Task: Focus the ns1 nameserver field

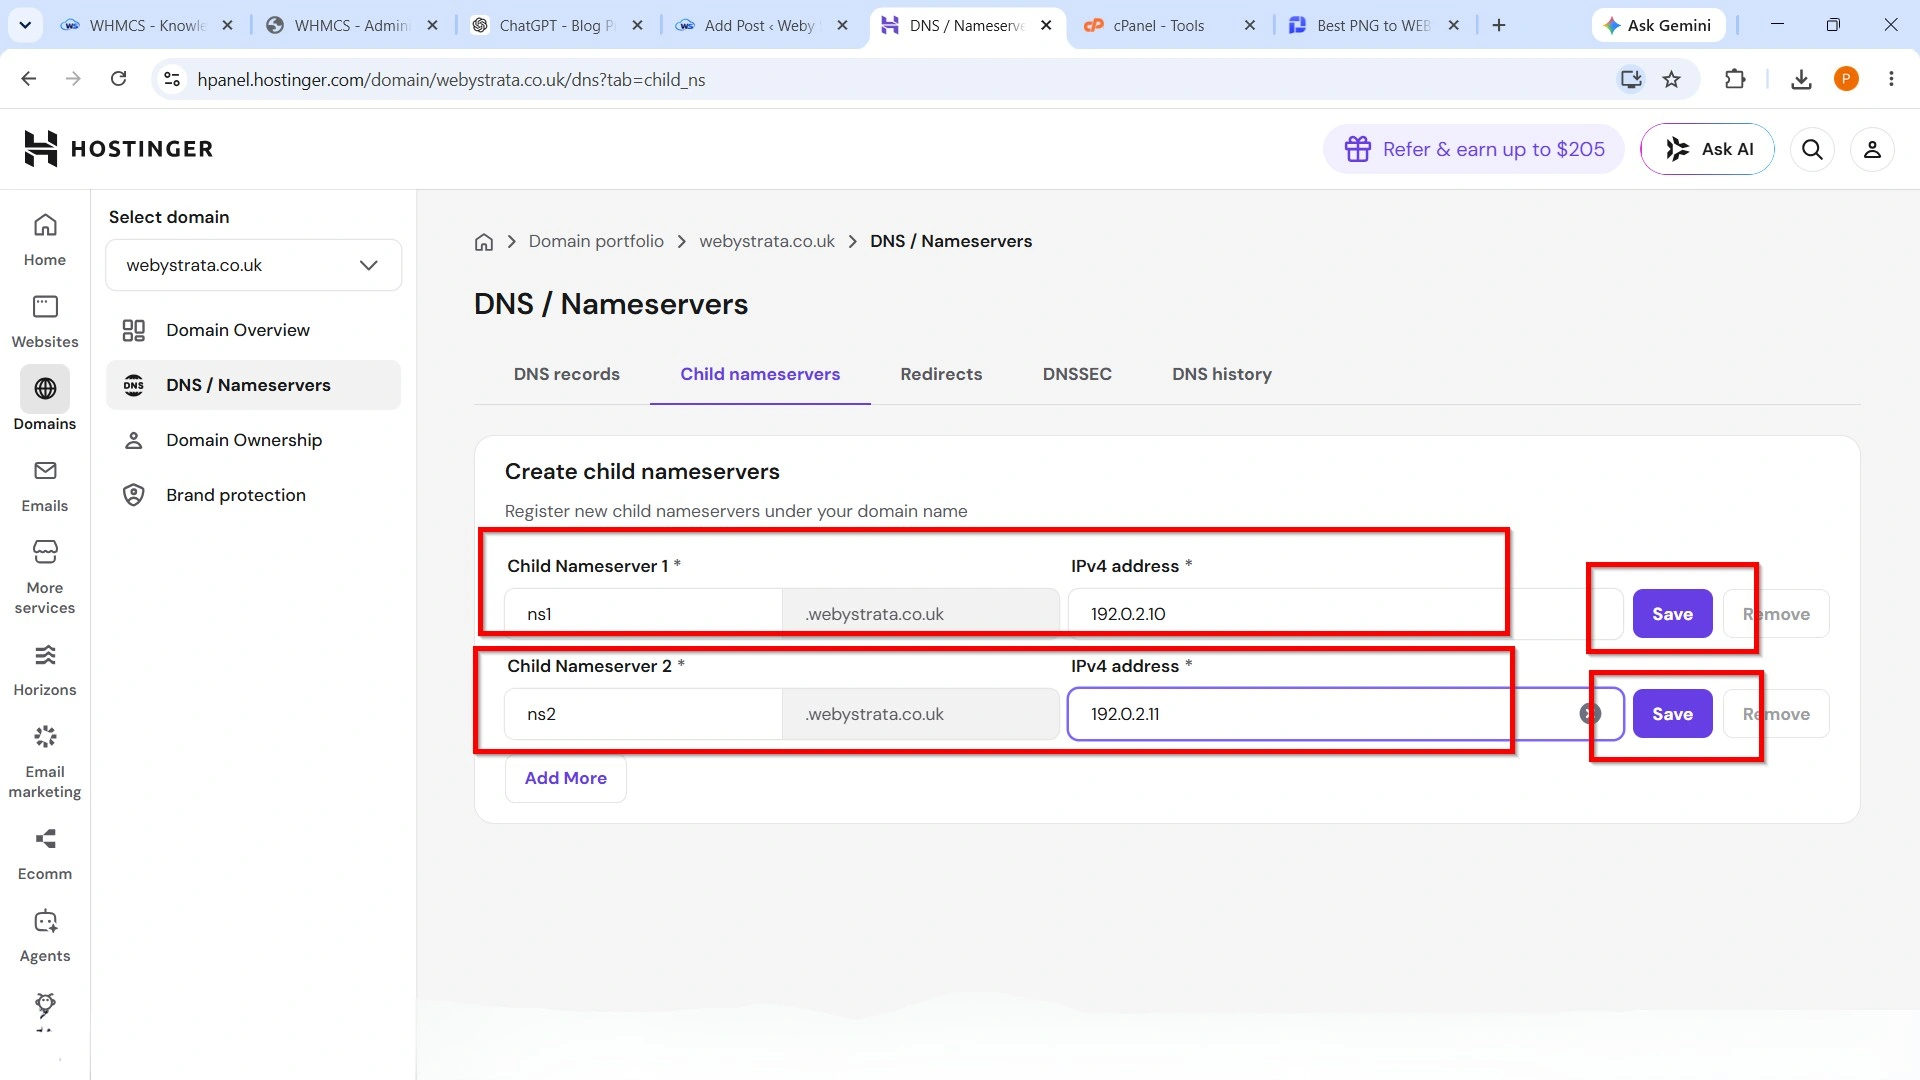Action: [x=643, y=614]
